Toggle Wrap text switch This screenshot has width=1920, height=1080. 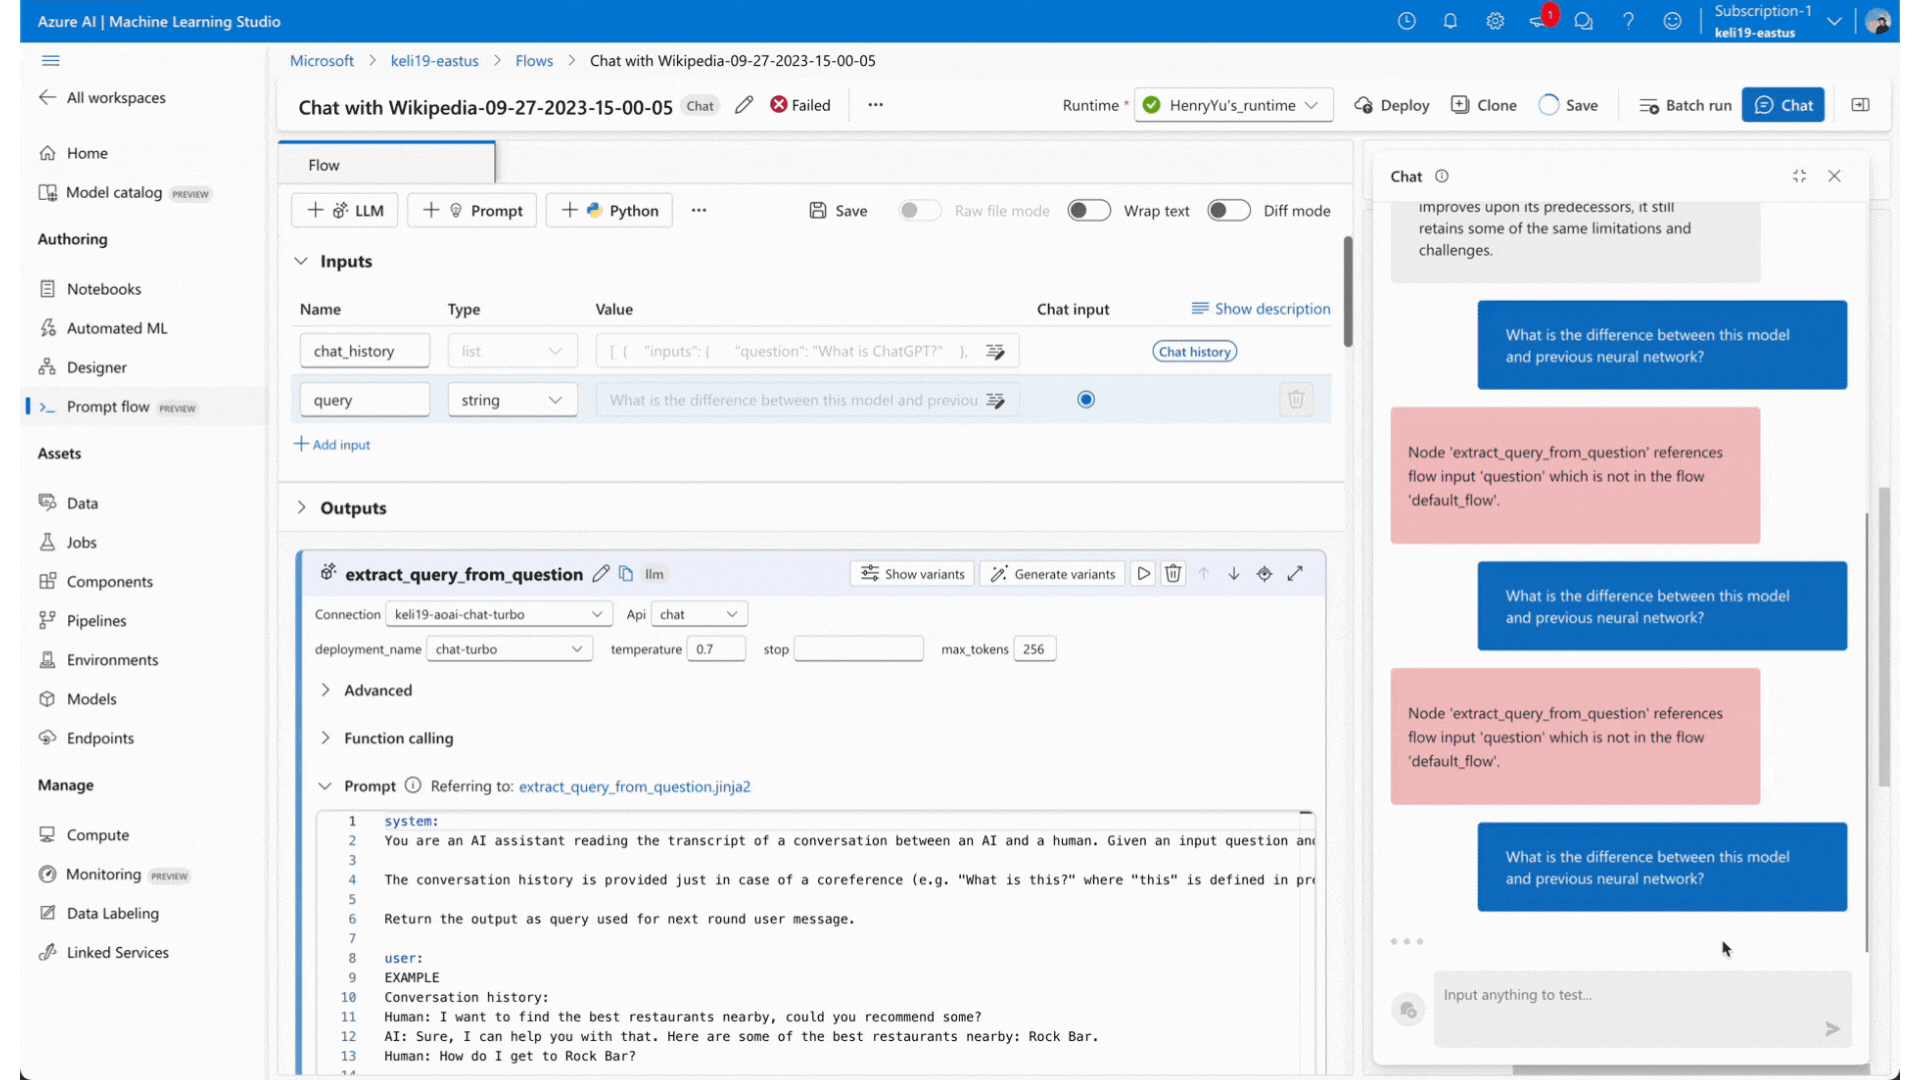(x=1089, y=210)
